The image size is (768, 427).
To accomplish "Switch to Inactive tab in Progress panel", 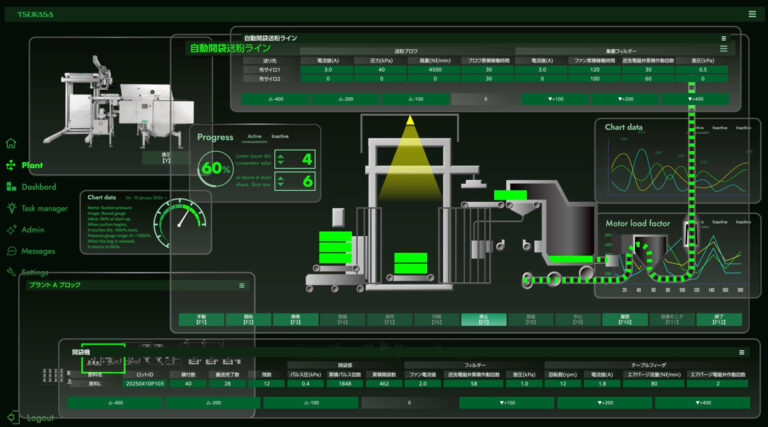I will pyautogui.click(x=280, y=136).
